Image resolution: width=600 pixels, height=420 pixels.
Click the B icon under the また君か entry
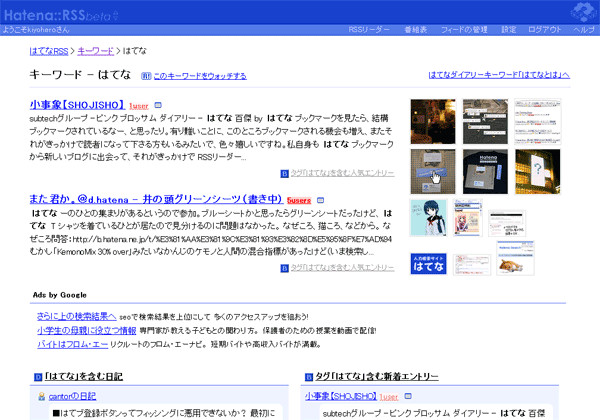point(284,268)
